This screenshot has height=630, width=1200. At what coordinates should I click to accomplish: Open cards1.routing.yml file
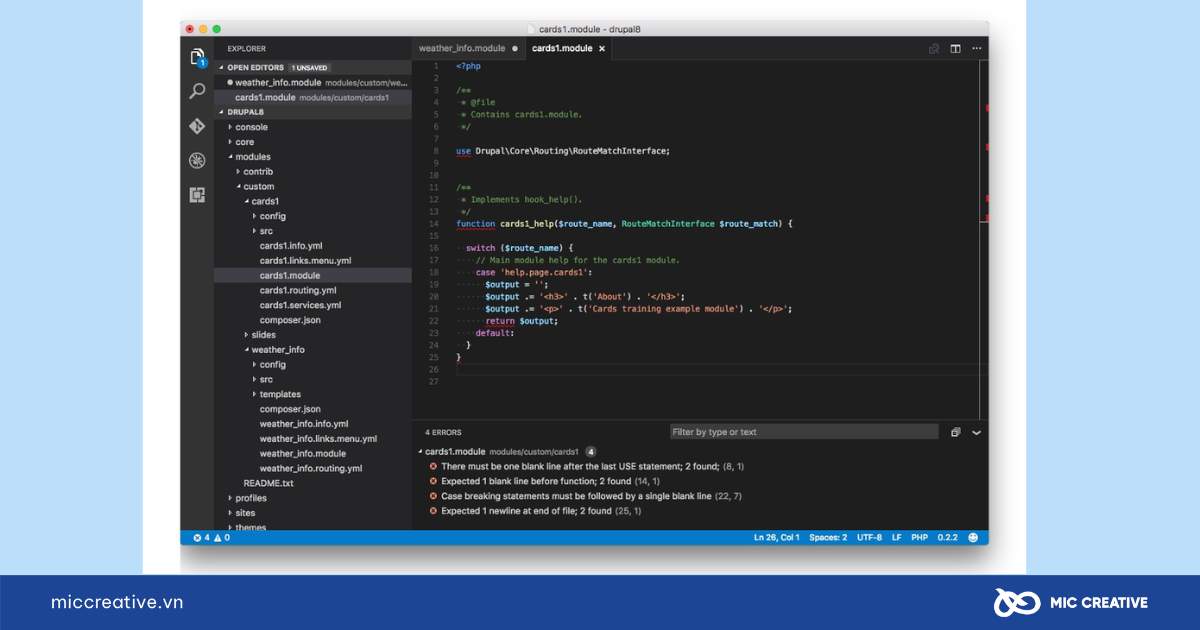pos(298,290)
